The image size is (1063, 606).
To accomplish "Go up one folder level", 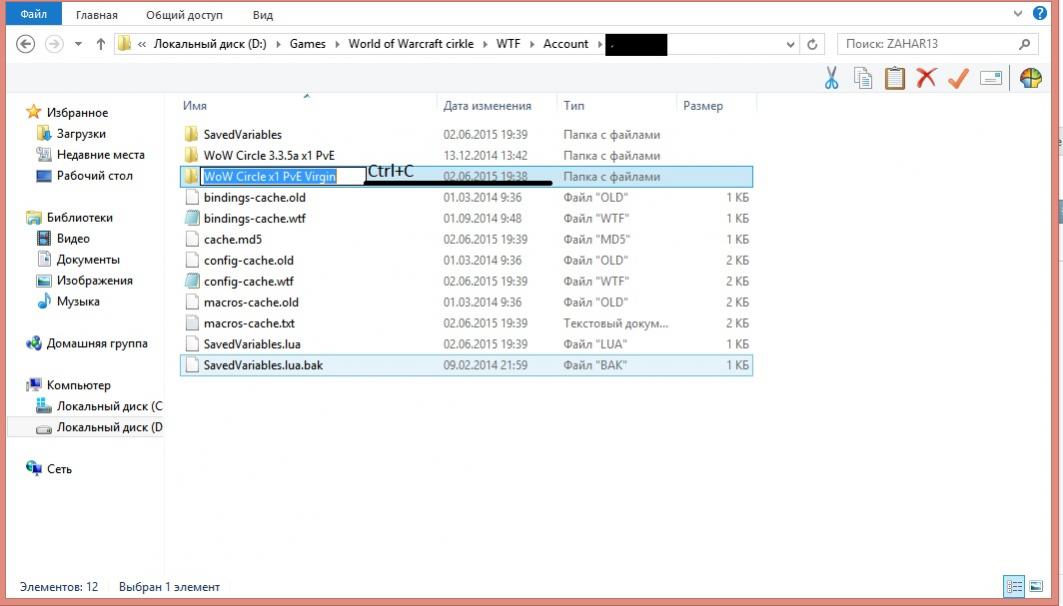I will coord(101,44).
